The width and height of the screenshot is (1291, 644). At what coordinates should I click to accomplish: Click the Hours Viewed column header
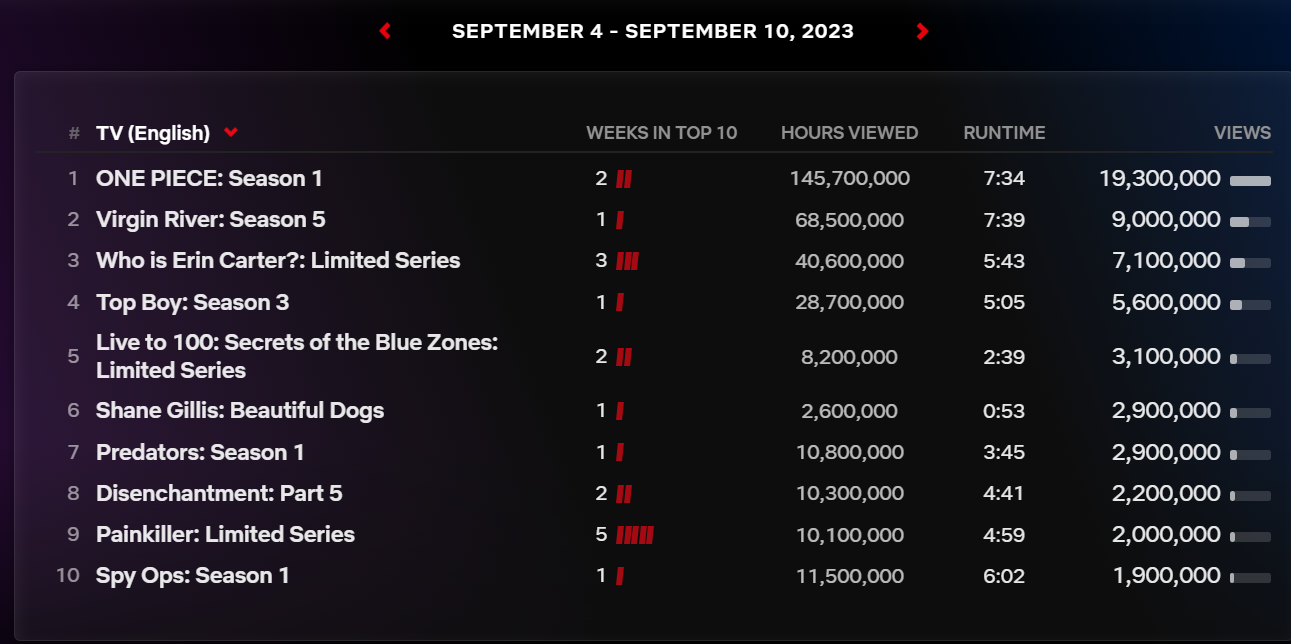[x=849, y=132]
